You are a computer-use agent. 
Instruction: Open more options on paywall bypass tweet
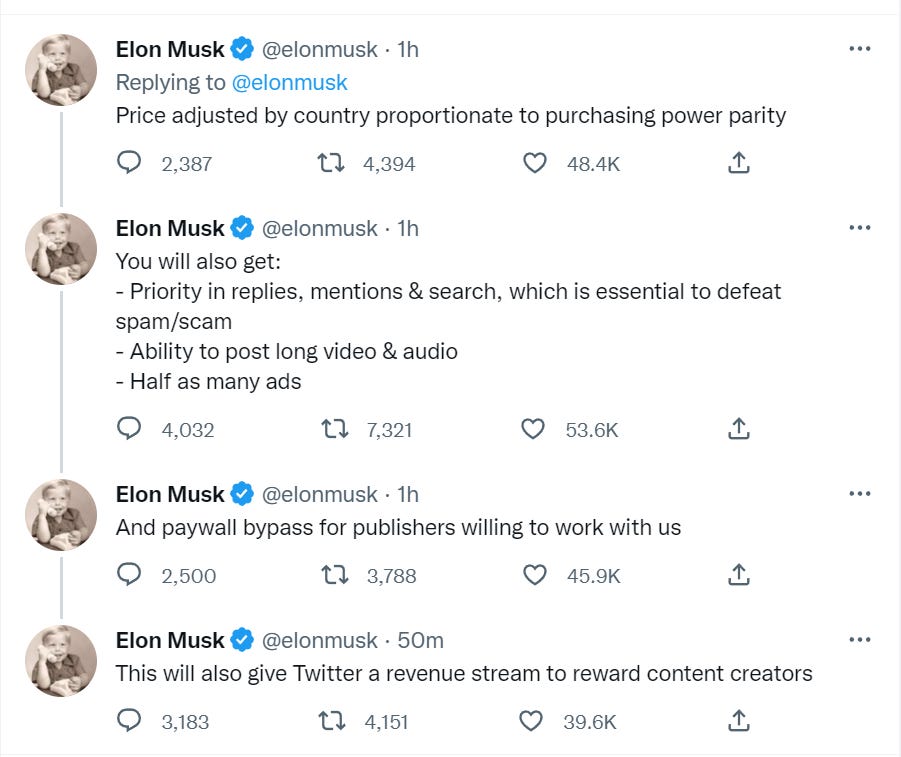tap(859, 494)
